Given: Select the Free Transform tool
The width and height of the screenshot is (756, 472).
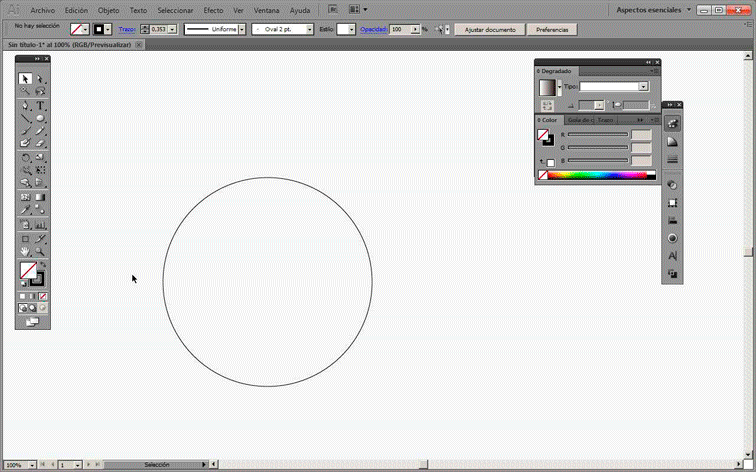Looking at the screenshot, I should coord(40,170).
